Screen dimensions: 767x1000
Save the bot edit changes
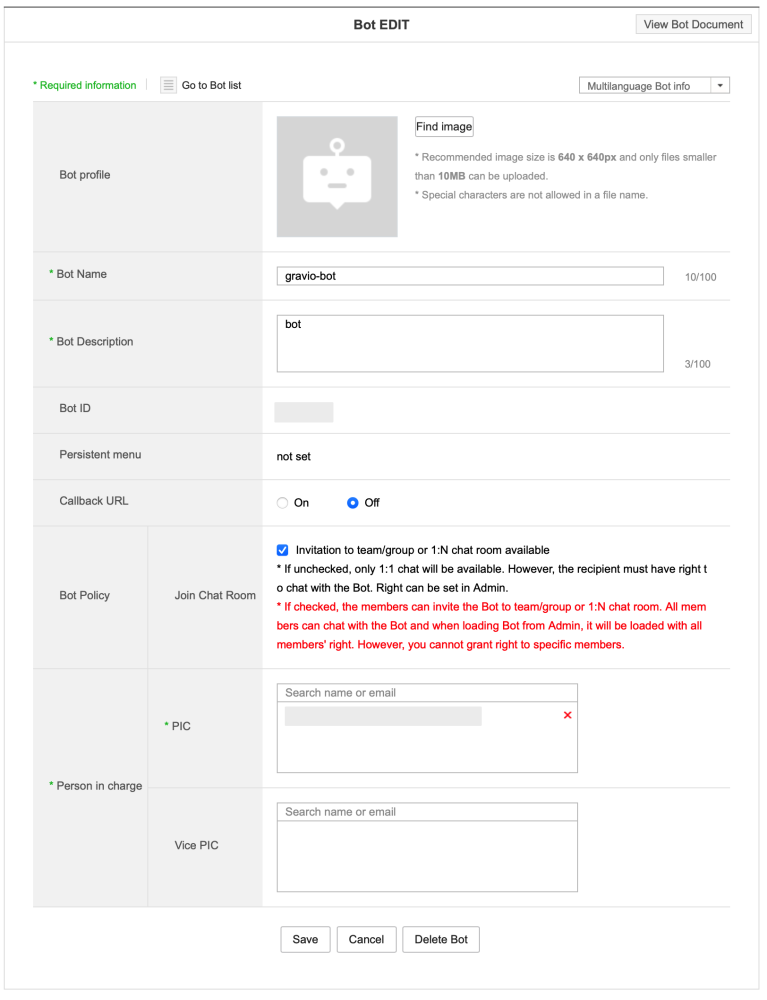tap(305, 939)
